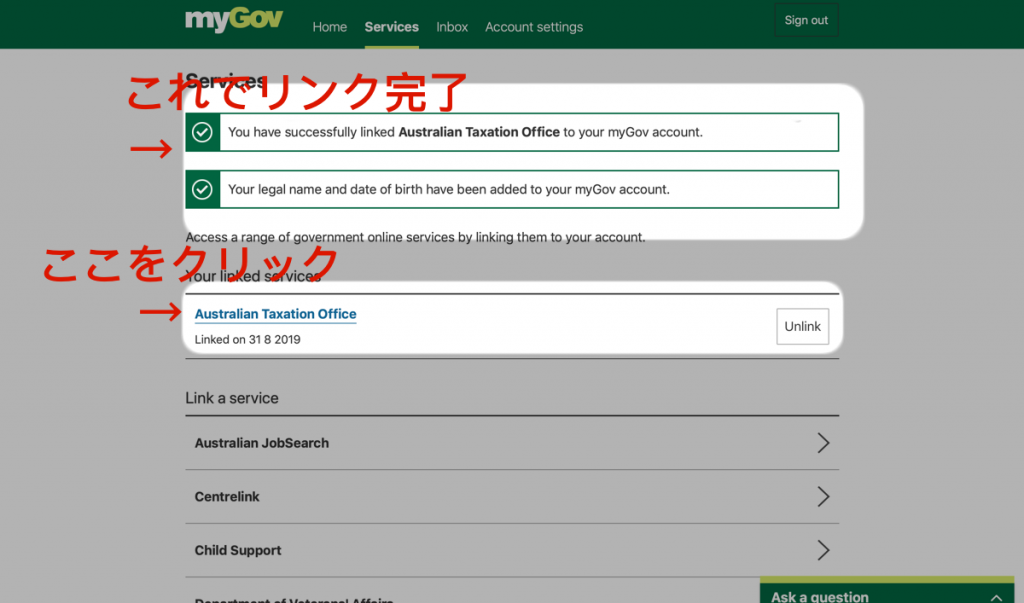Click Unlink for Australian Taxation Office
The image size is (1024, 603).
click(x=802, y=327)
